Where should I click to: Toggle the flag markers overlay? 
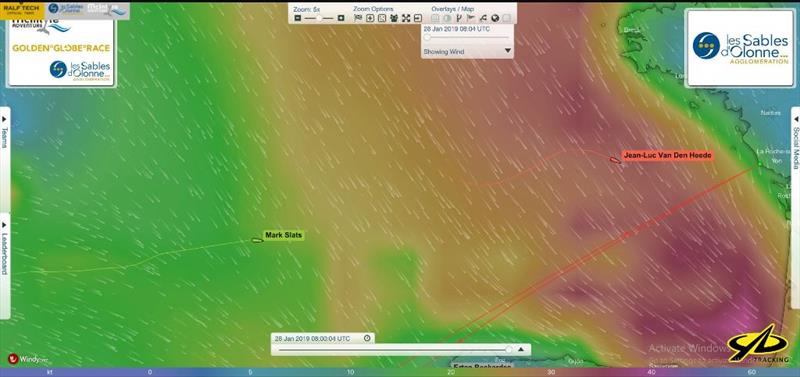coord(471,18)
